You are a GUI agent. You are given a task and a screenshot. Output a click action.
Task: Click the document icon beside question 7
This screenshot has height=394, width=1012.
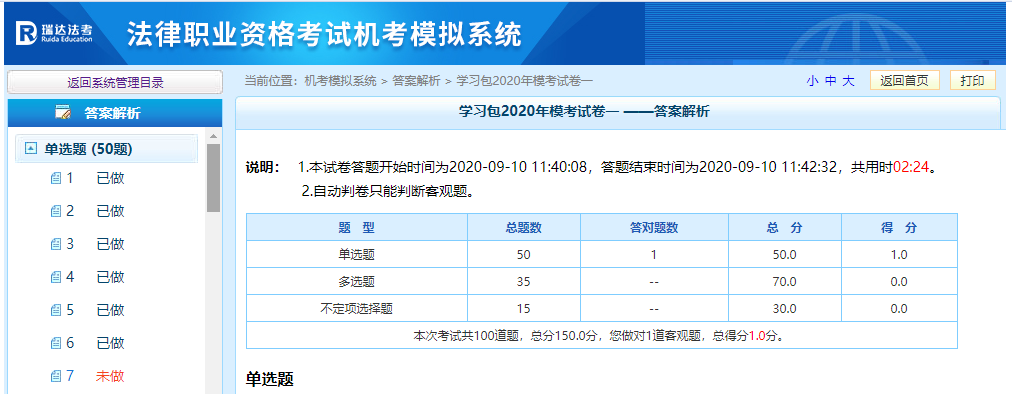[55, 376]
